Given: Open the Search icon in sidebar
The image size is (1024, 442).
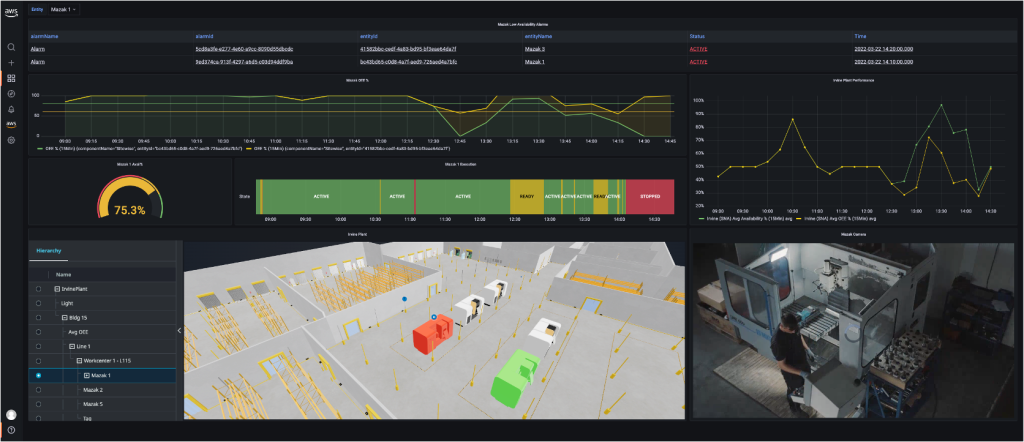Looking at the screenshot, I should click(11, 47).
